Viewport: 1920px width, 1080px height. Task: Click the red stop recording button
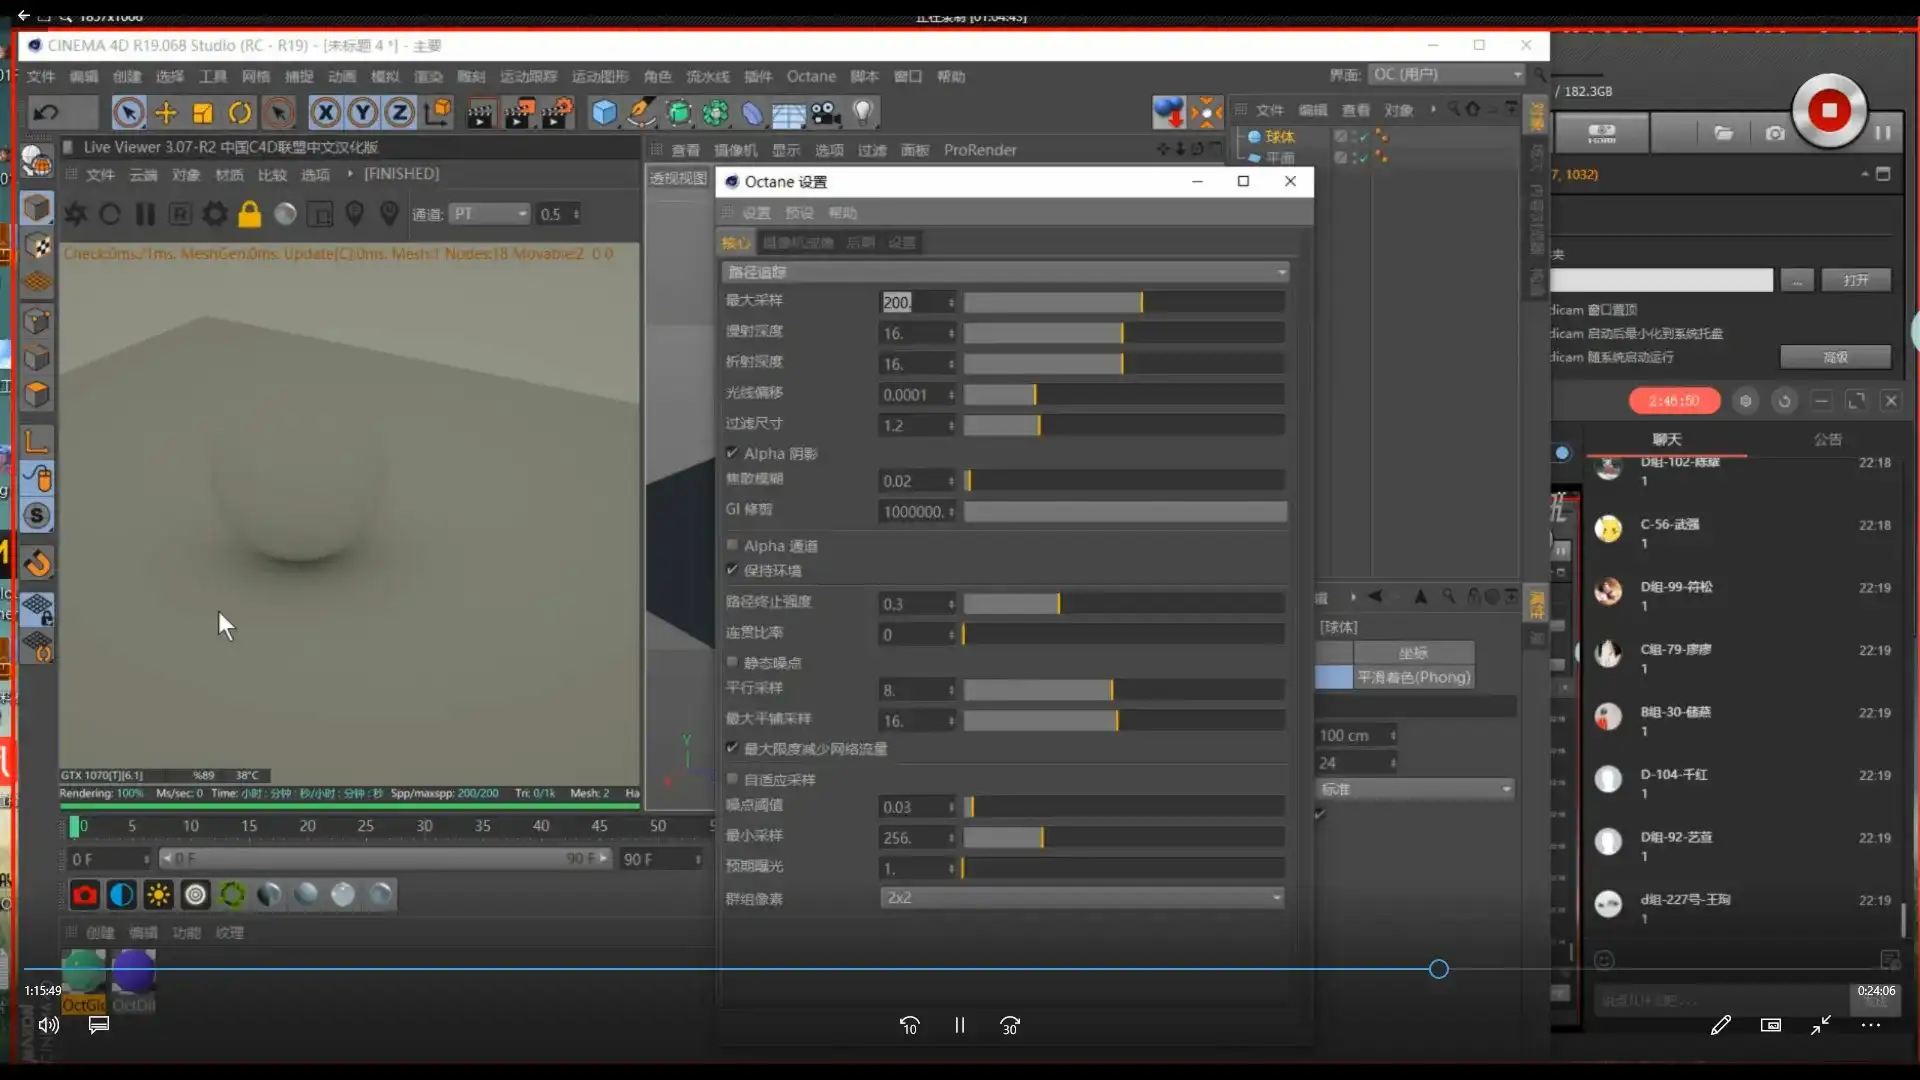click(x=1829, y=111)
